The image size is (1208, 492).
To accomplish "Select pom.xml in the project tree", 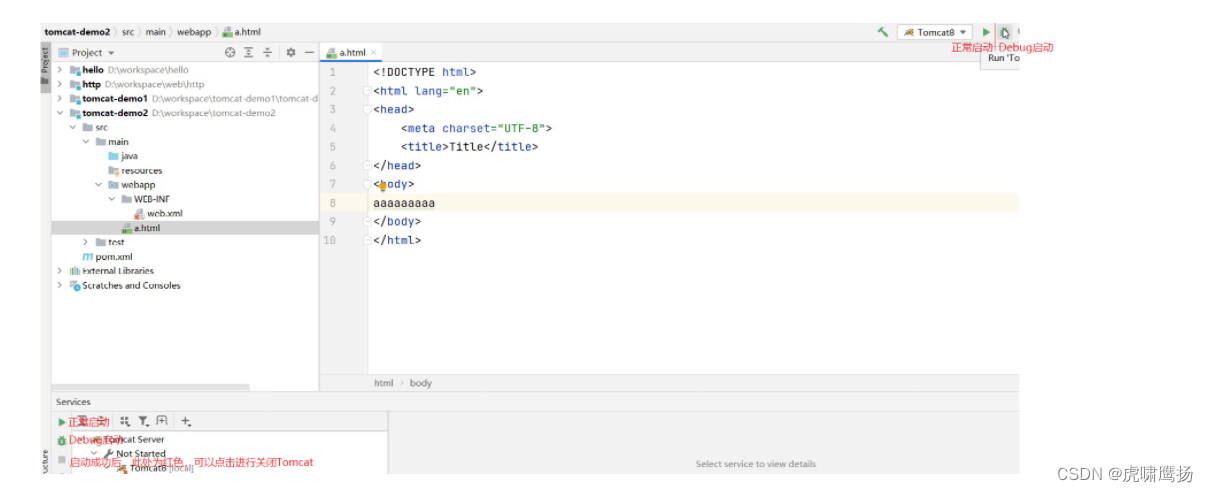I will [107, 256].
